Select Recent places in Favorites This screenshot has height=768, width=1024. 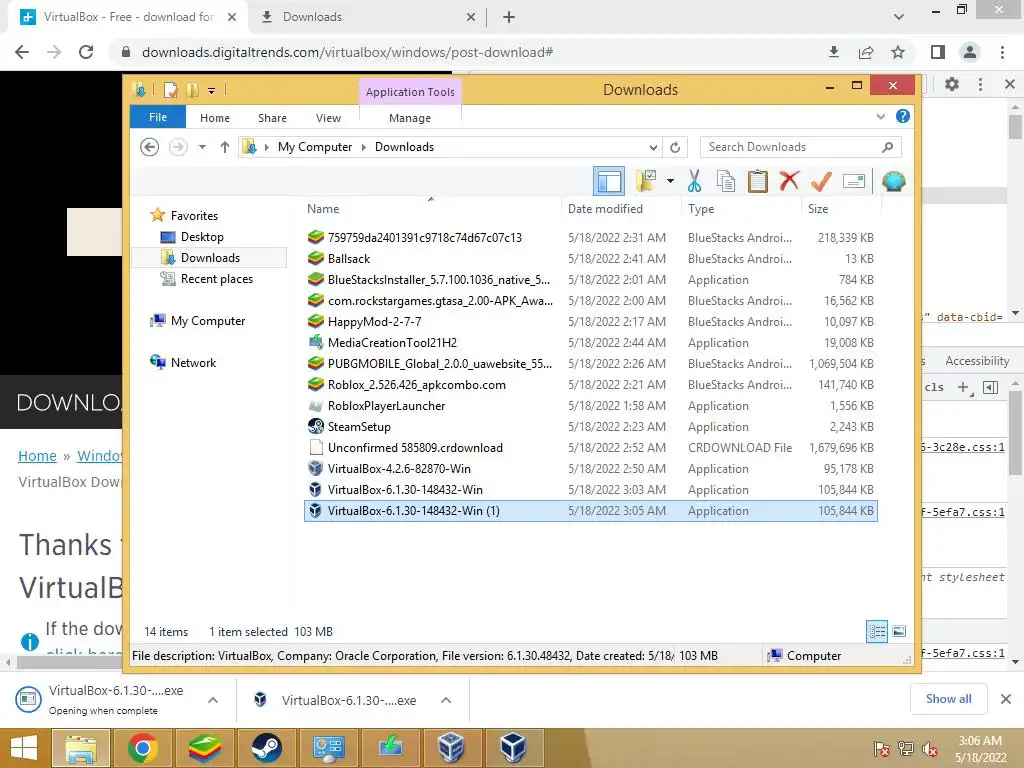(216, 279)
